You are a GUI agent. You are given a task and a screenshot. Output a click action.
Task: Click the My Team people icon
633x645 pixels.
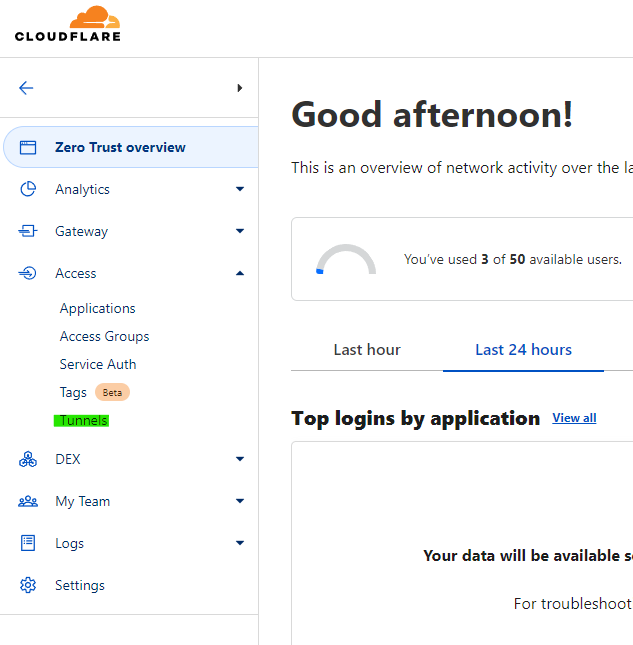[28, 501]
